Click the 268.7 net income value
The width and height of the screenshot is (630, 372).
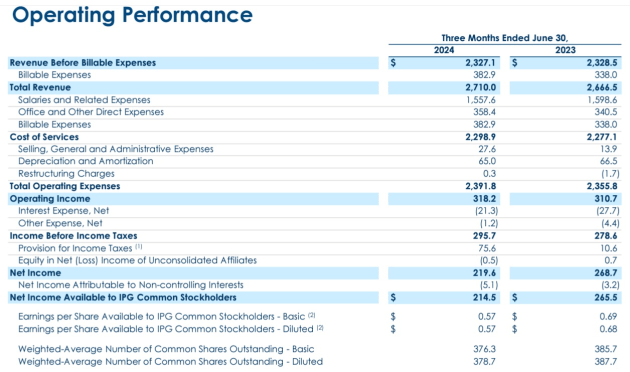point(606,273)
